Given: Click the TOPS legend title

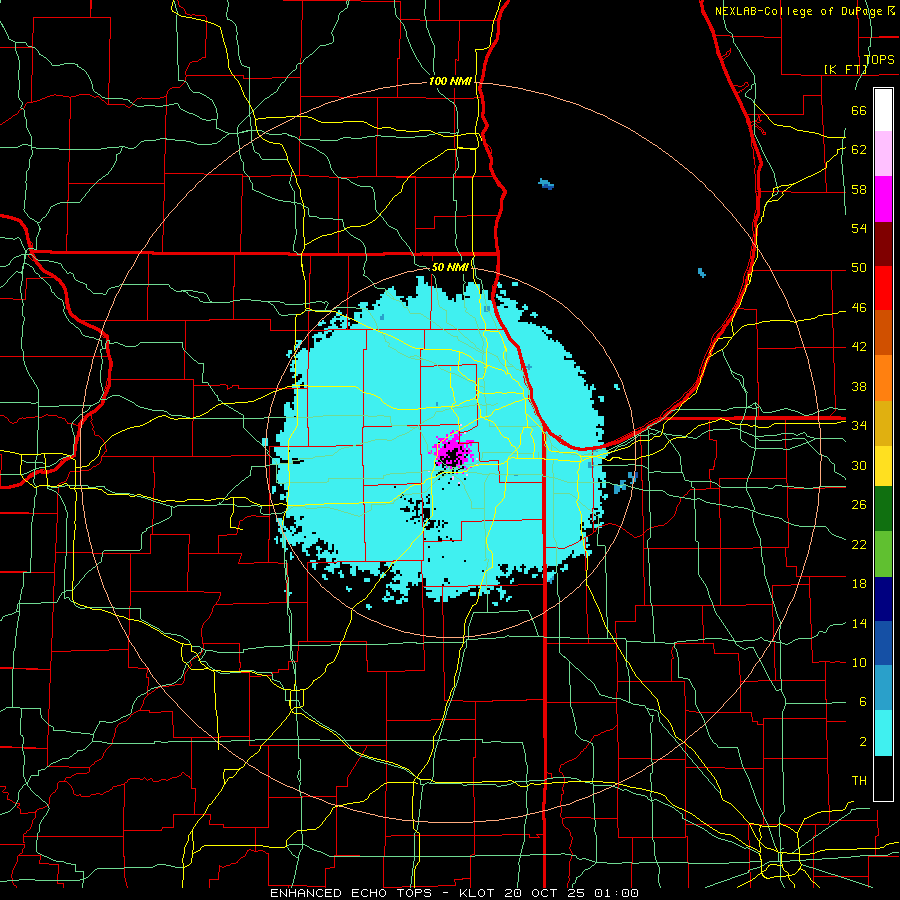Looking at the screenshot, I should tap(879, 60).
